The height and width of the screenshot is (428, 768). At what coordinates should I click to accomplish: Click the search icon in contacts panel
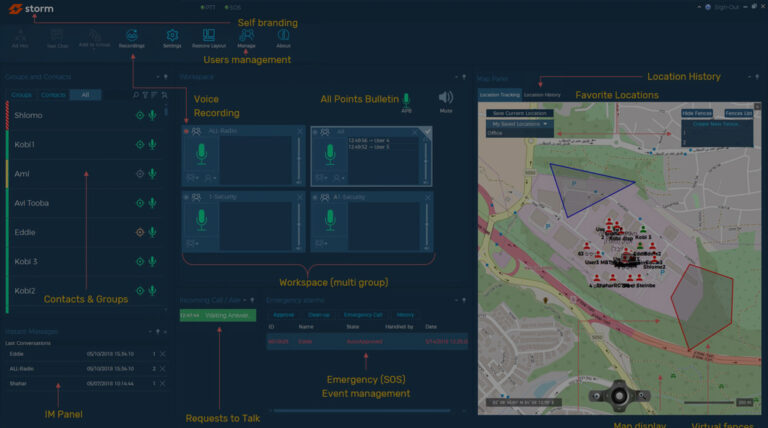136,95
